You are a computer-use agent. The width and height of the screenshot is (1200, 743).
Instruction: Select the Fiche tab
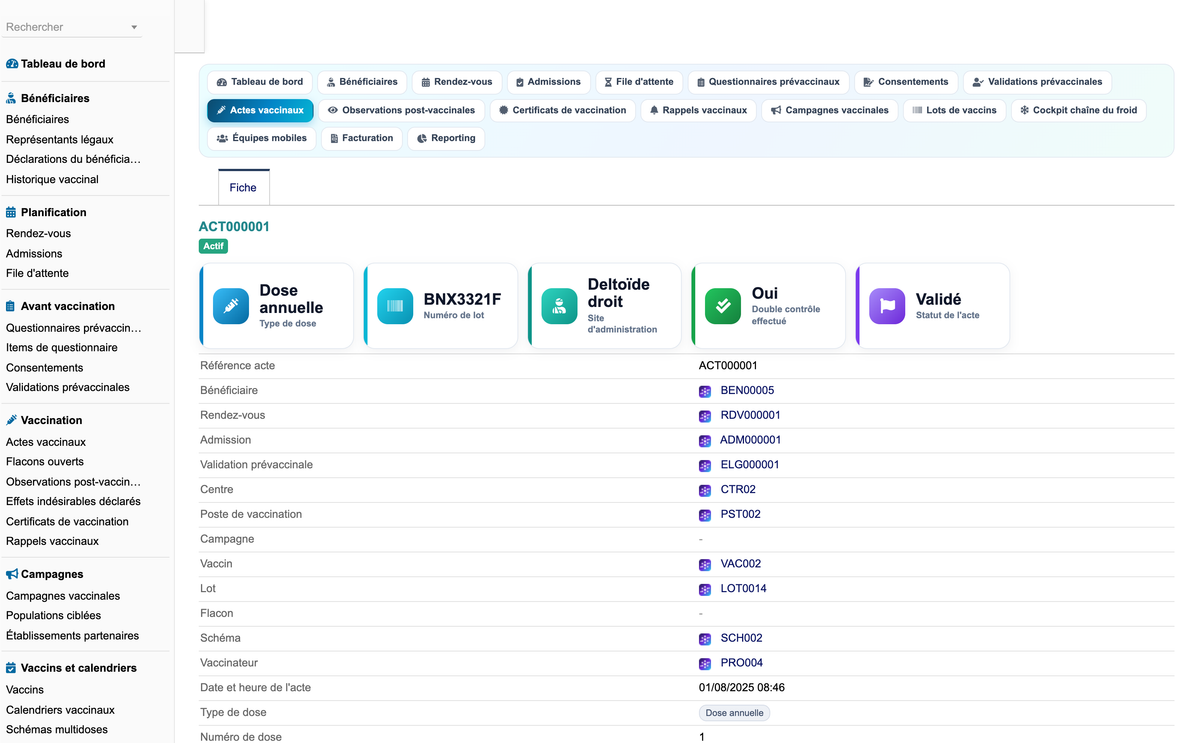click(243, 187)
